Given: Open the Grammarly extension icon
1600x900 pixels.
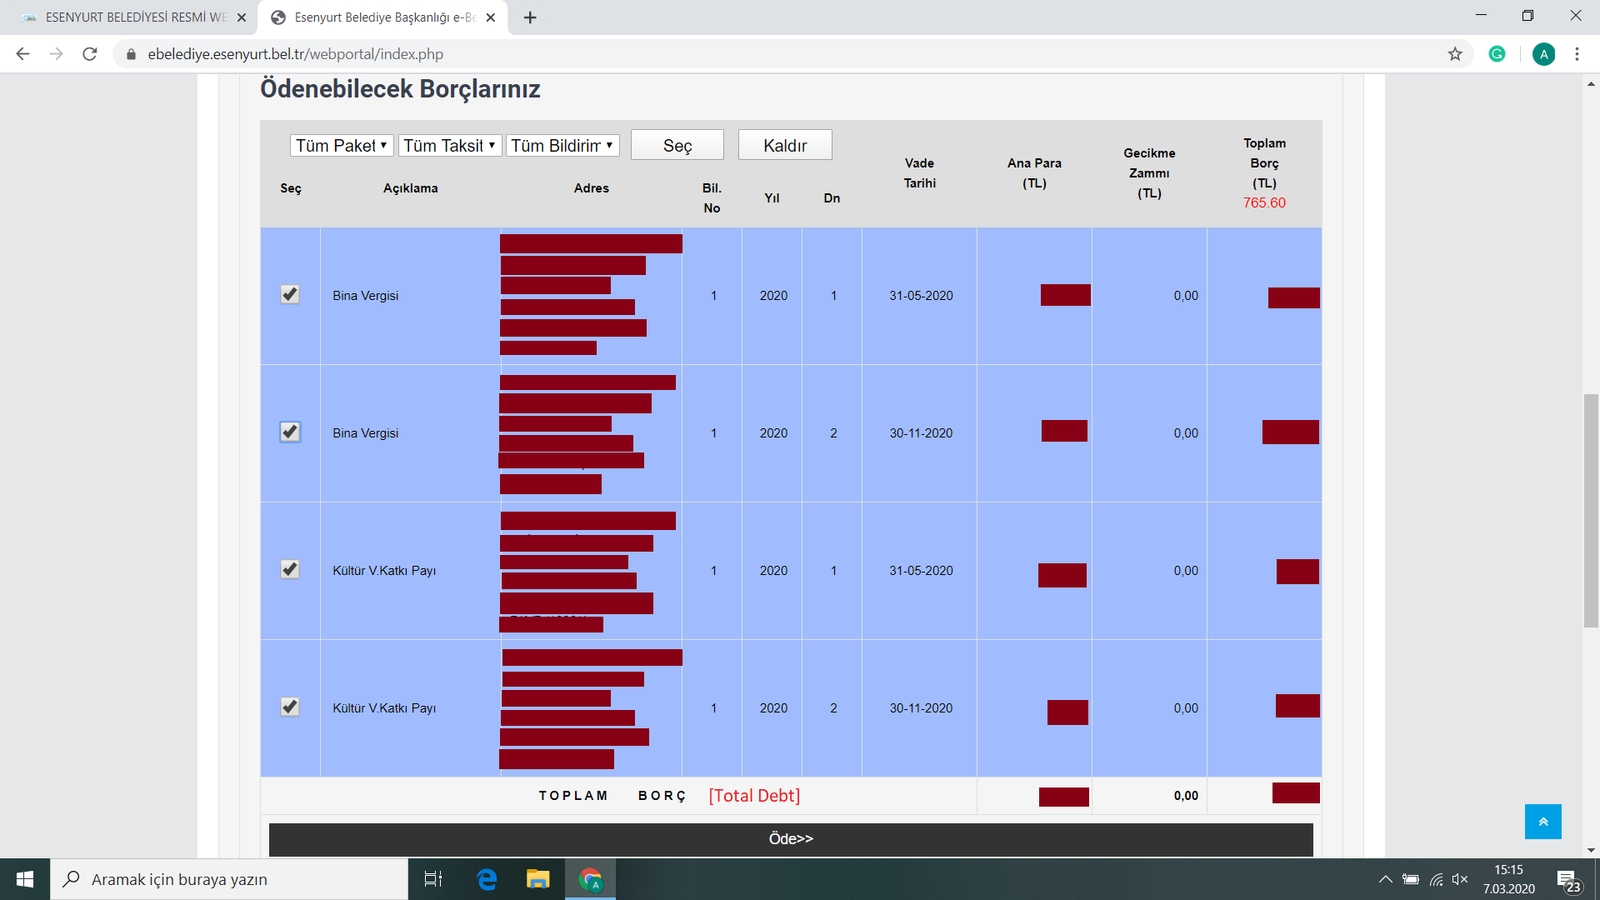Looking at the screenshot, I should click(1497, 54).
